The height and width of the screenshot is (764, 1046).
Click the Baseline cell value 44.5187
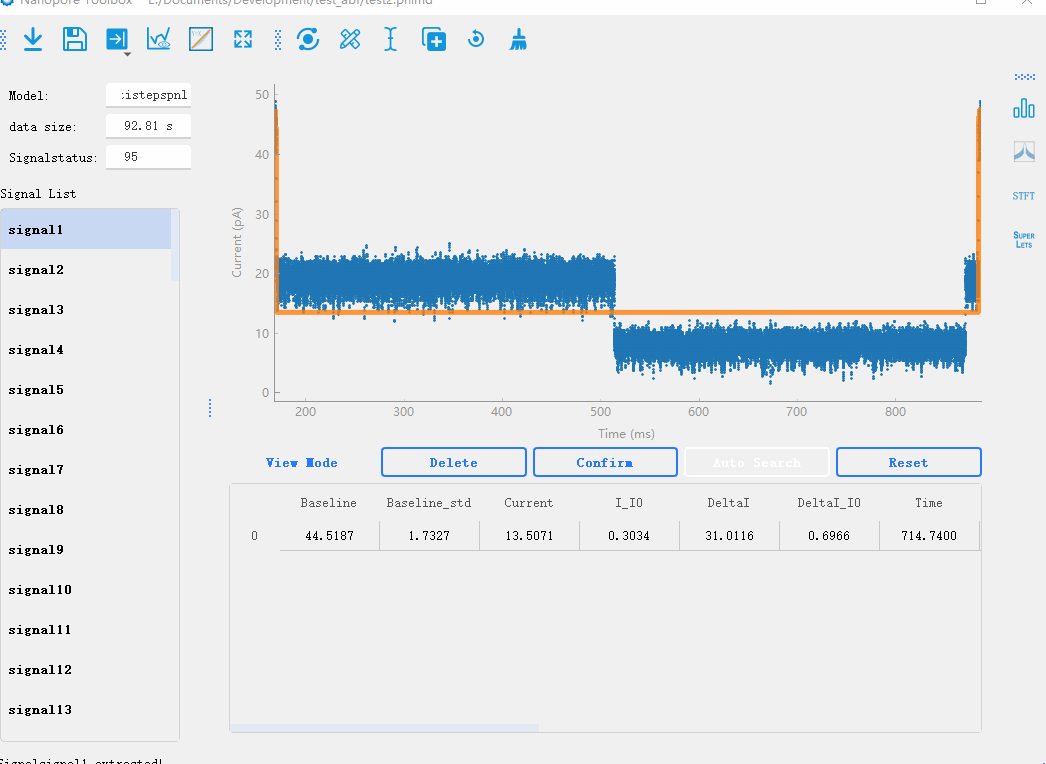pyautogui.click(x=330, y=536)
